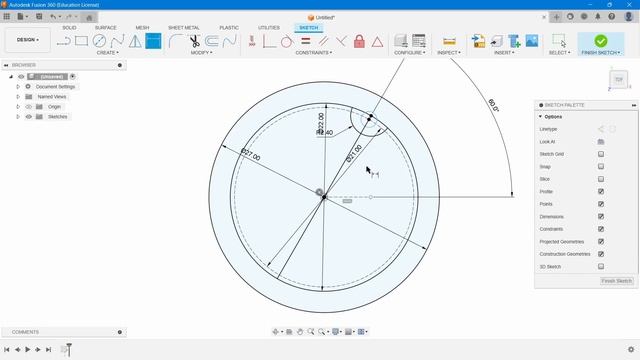Switch to the Mesh tab
Viewport: 640px width, 360px height.
(142, 28)
